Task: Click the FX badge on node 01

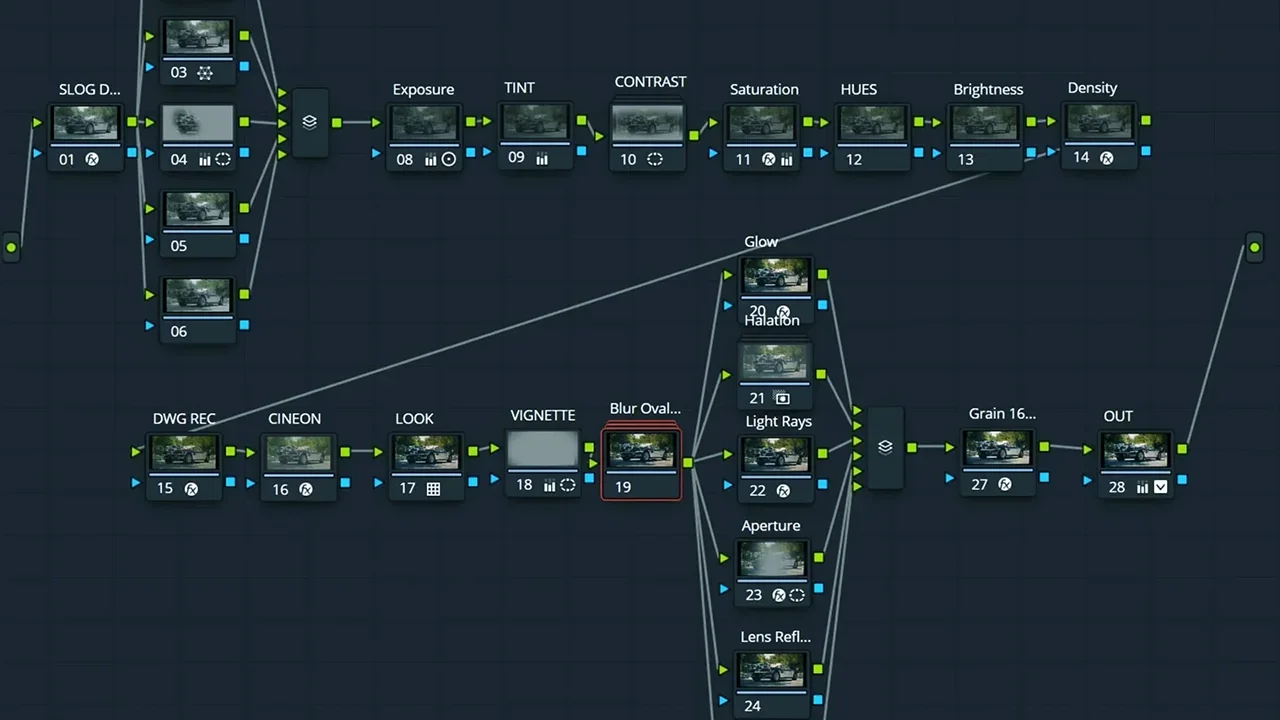Action: click(x=92, y=159)
